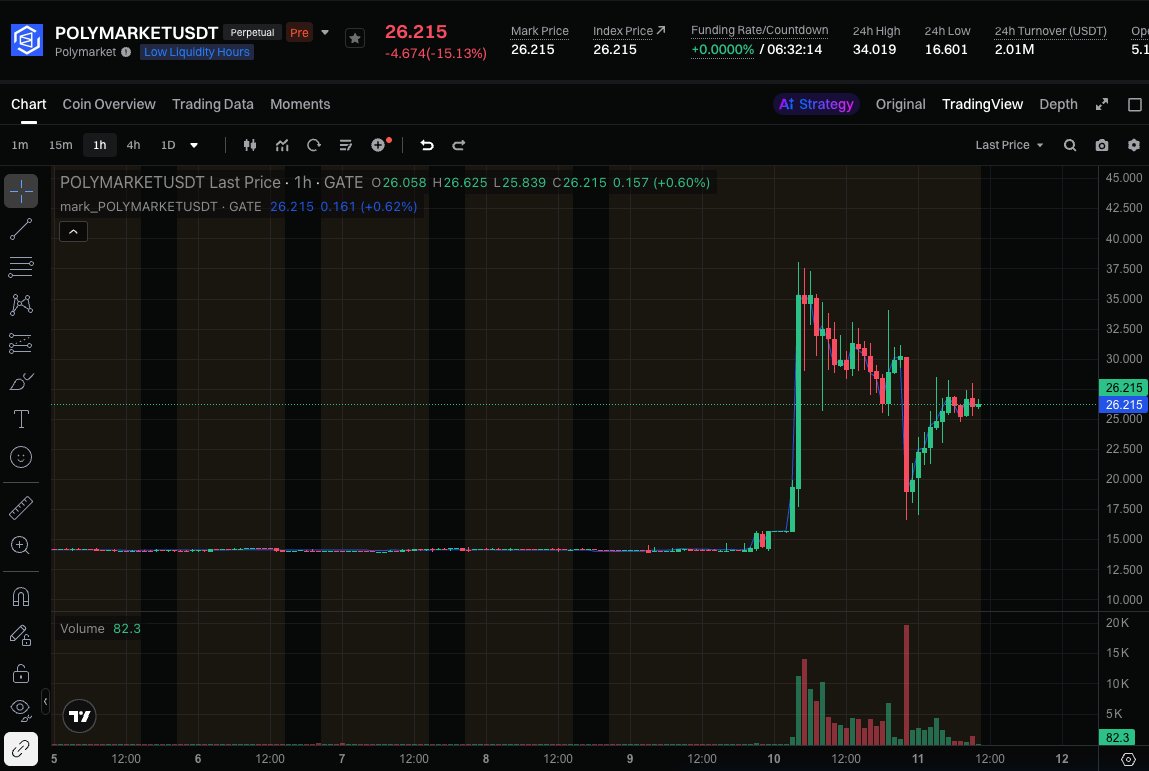Open the Moments tab
1149x771 pixels.
pos(300,104)
